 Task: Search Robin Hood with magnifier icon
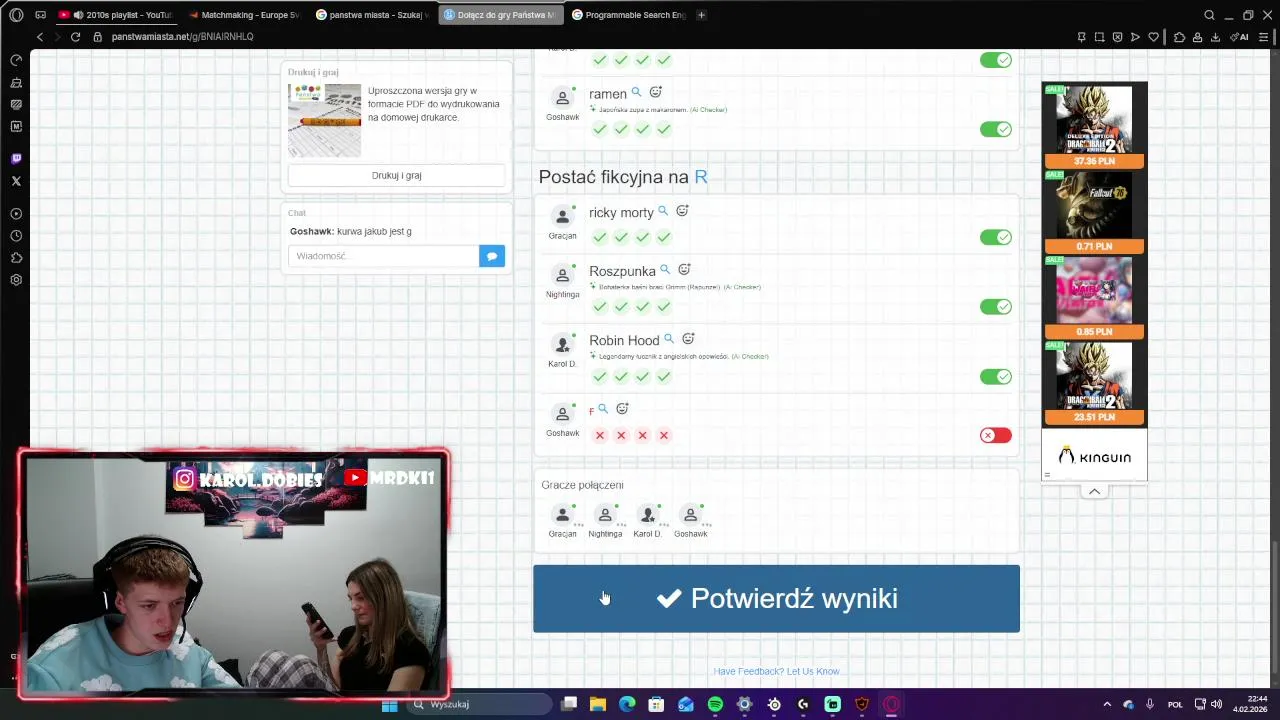coord(668,339)
